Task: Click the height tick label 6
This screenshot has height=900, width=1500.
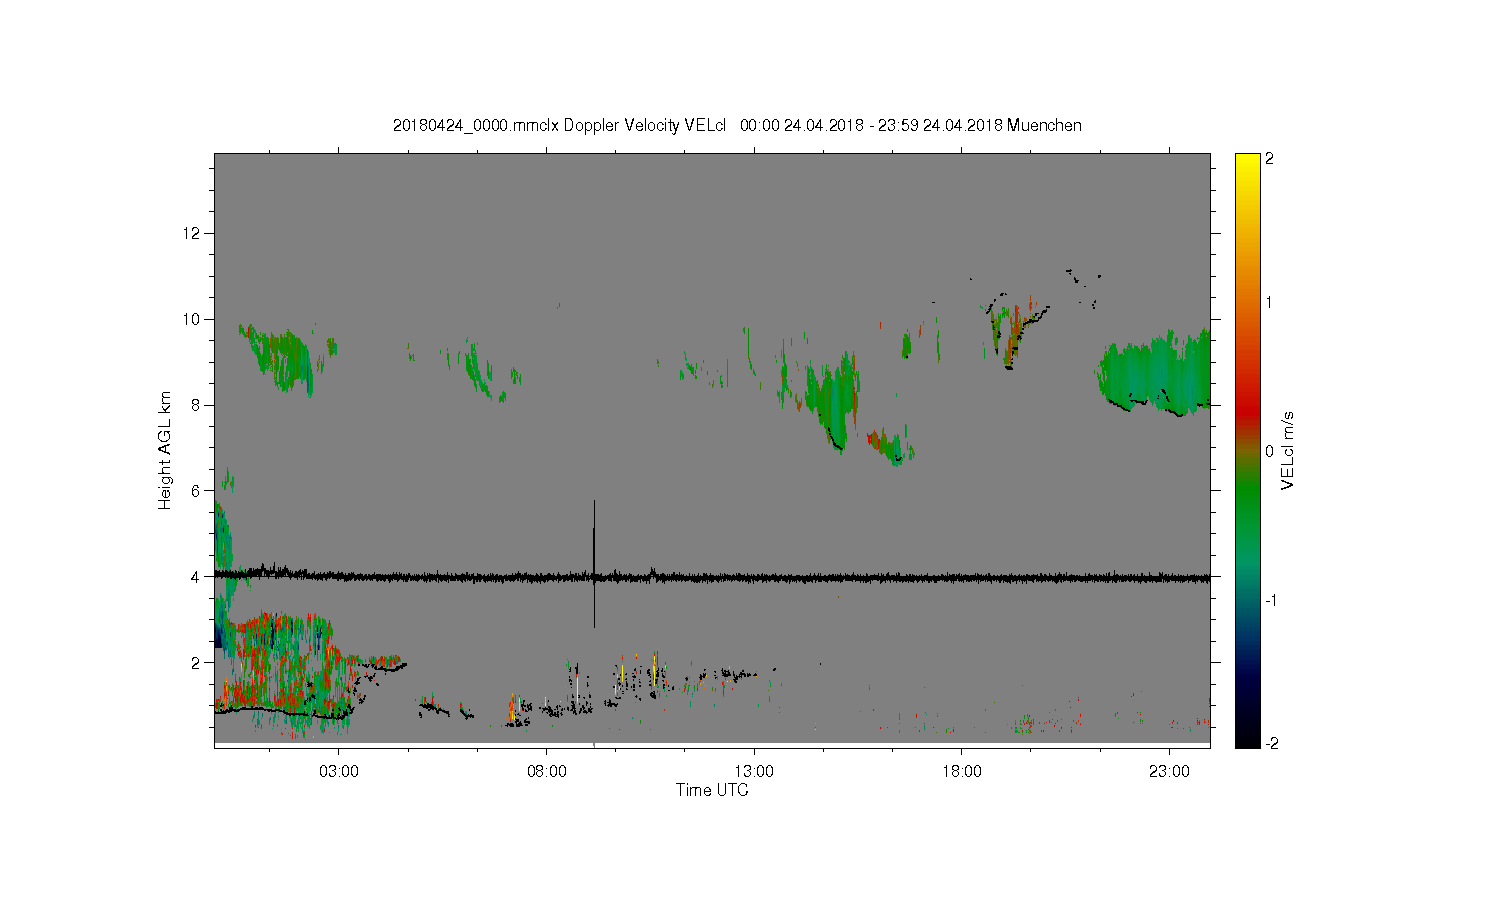Action: coord(197,490)
